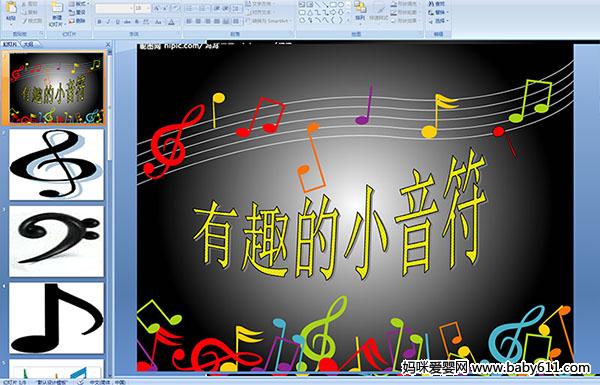Open the font name combo box
Screen dimensions: 600x385
(x=114, y=8)
